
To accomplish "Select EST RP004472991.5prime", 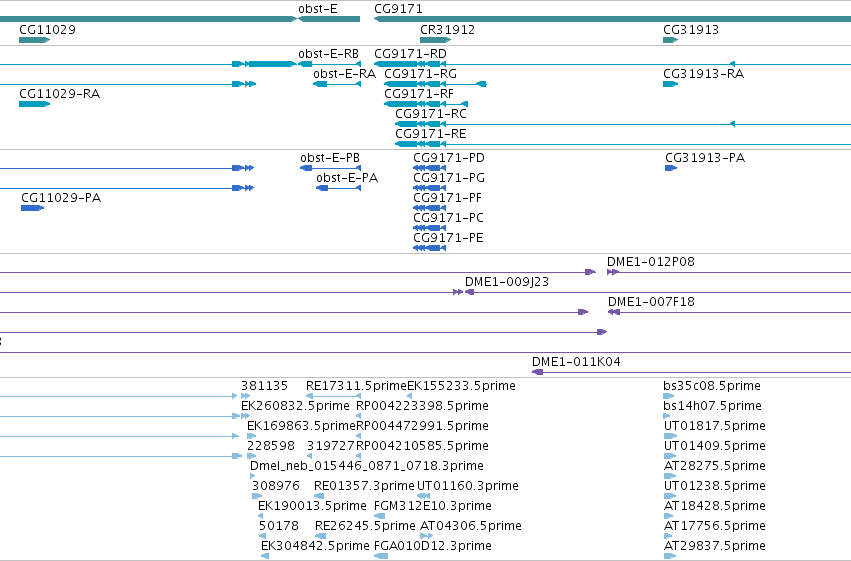I will pyautogui.click(x=422, y=426).
